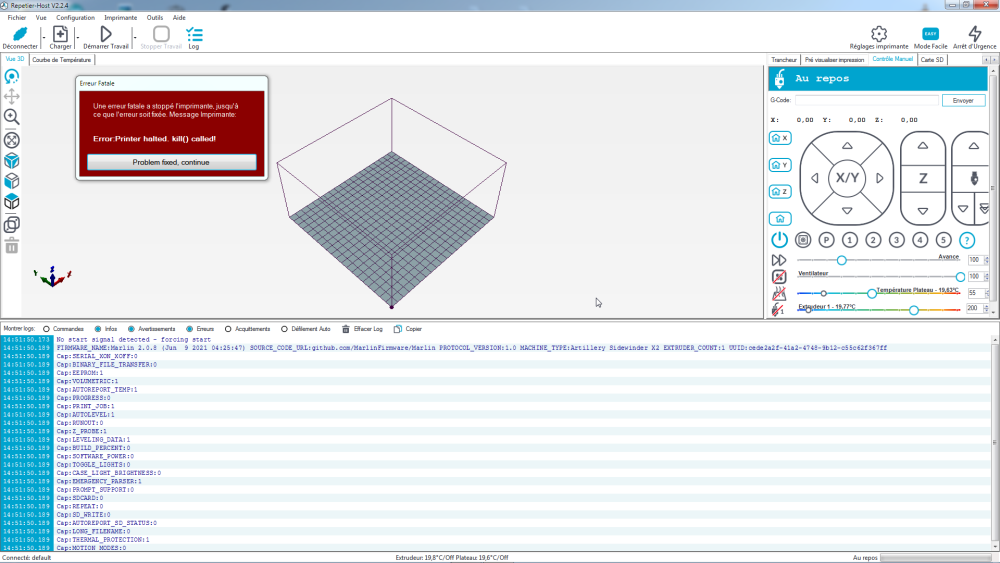1000x563 pixels.
Task: Open the Log toolbar icon
Action: point(194,34)
